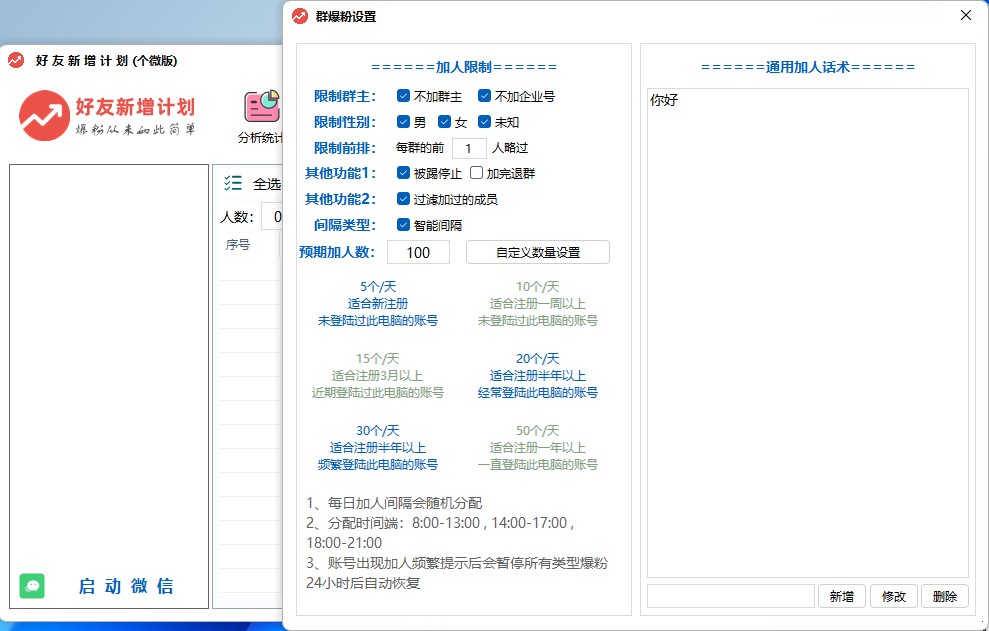Click the 全选 checklist icon

pos(233,183)
